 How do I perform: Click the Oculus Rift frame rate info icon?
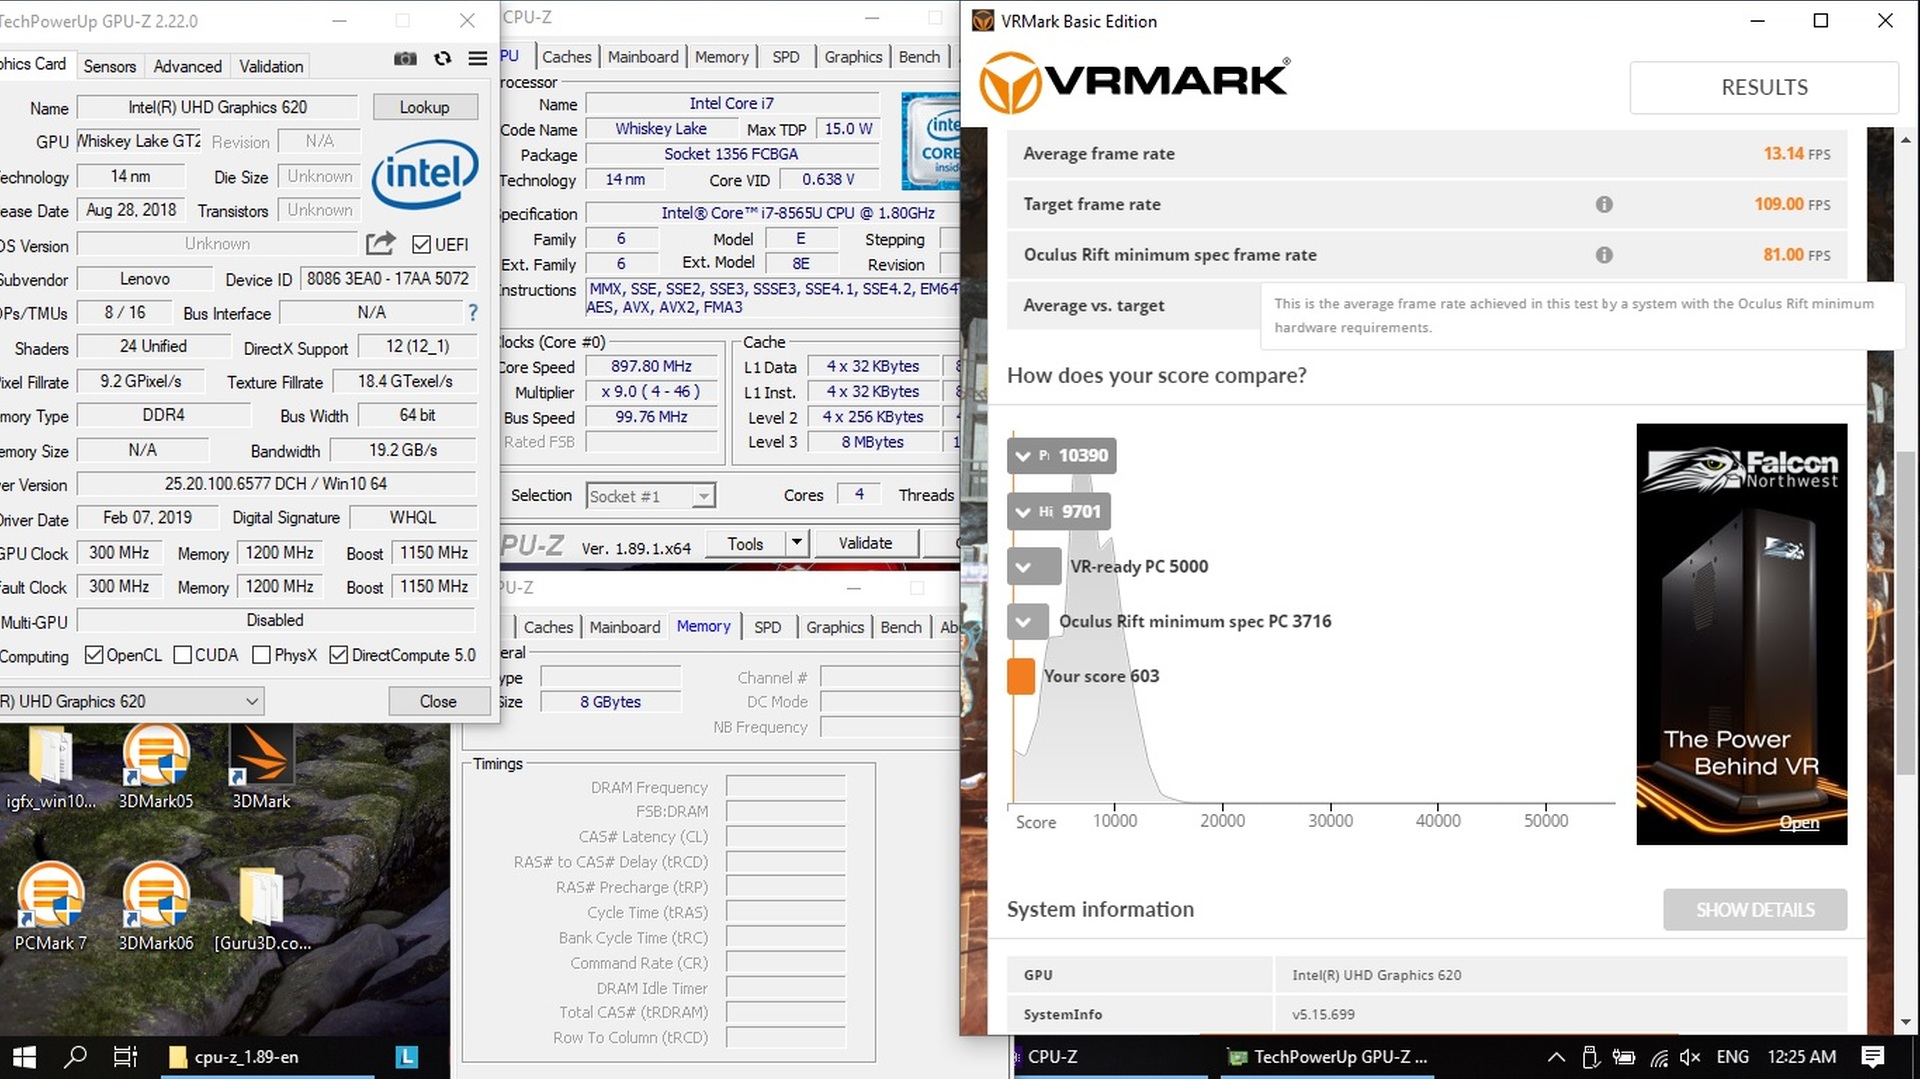coord(1604,255)
